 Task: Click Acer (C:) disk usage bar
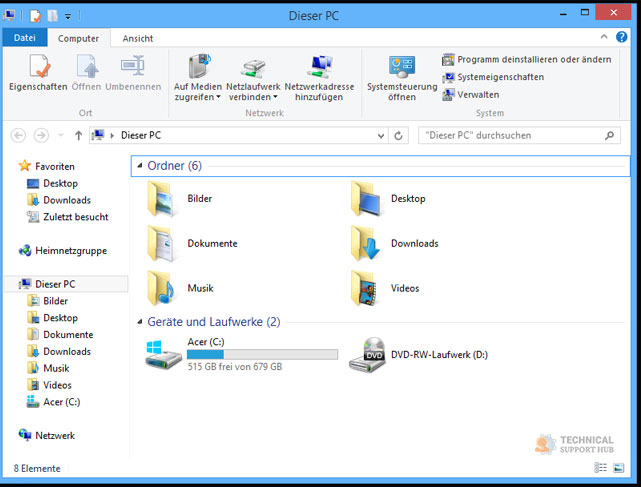coord(262,354)
